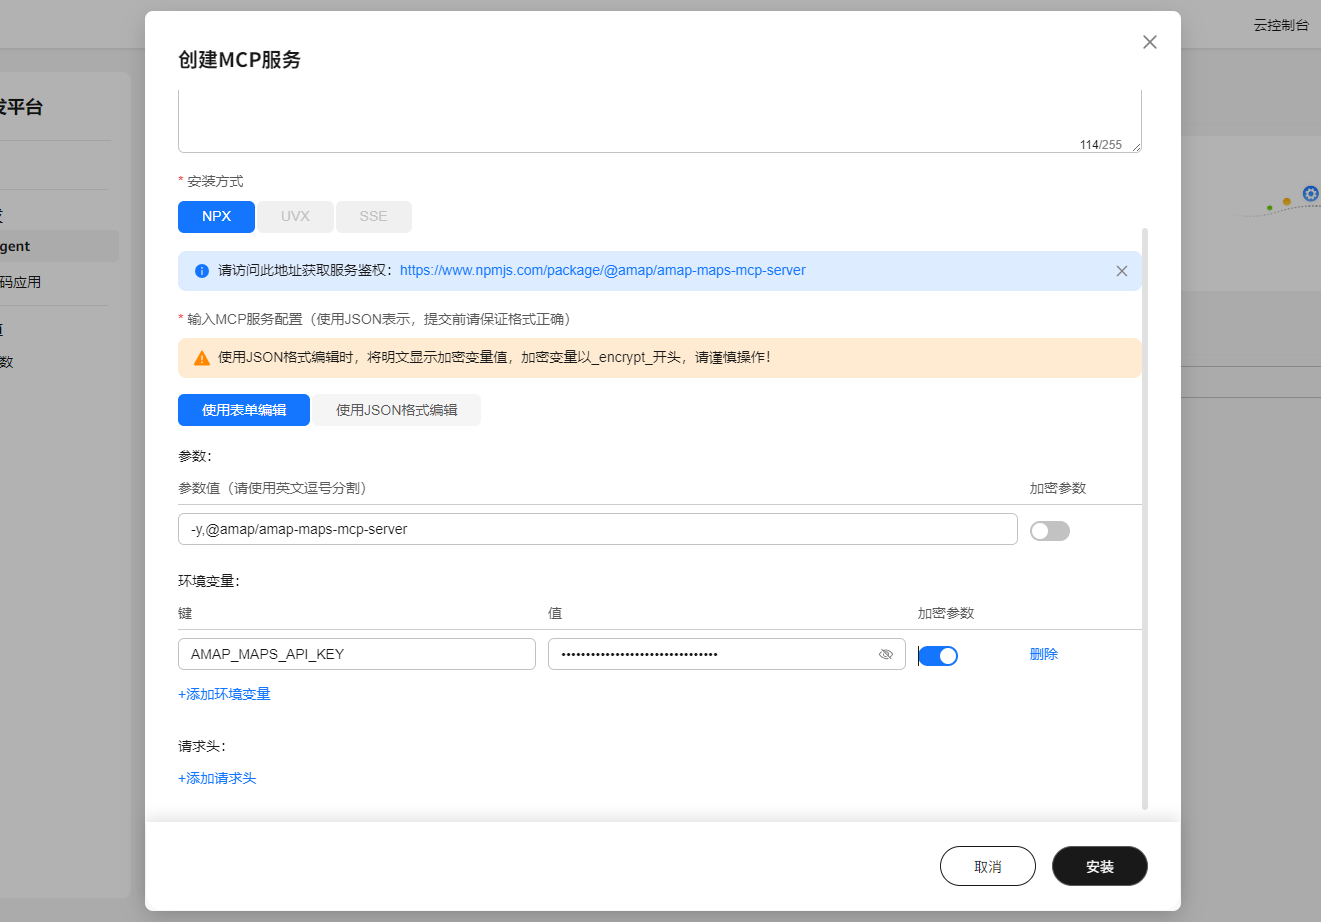Select the UVX installation method
Screen dimensions: 1321x922
pos(295,216)
